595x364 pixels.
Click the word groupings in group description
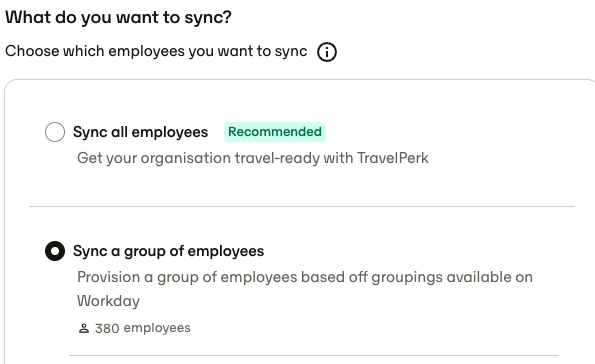(407, 277)
